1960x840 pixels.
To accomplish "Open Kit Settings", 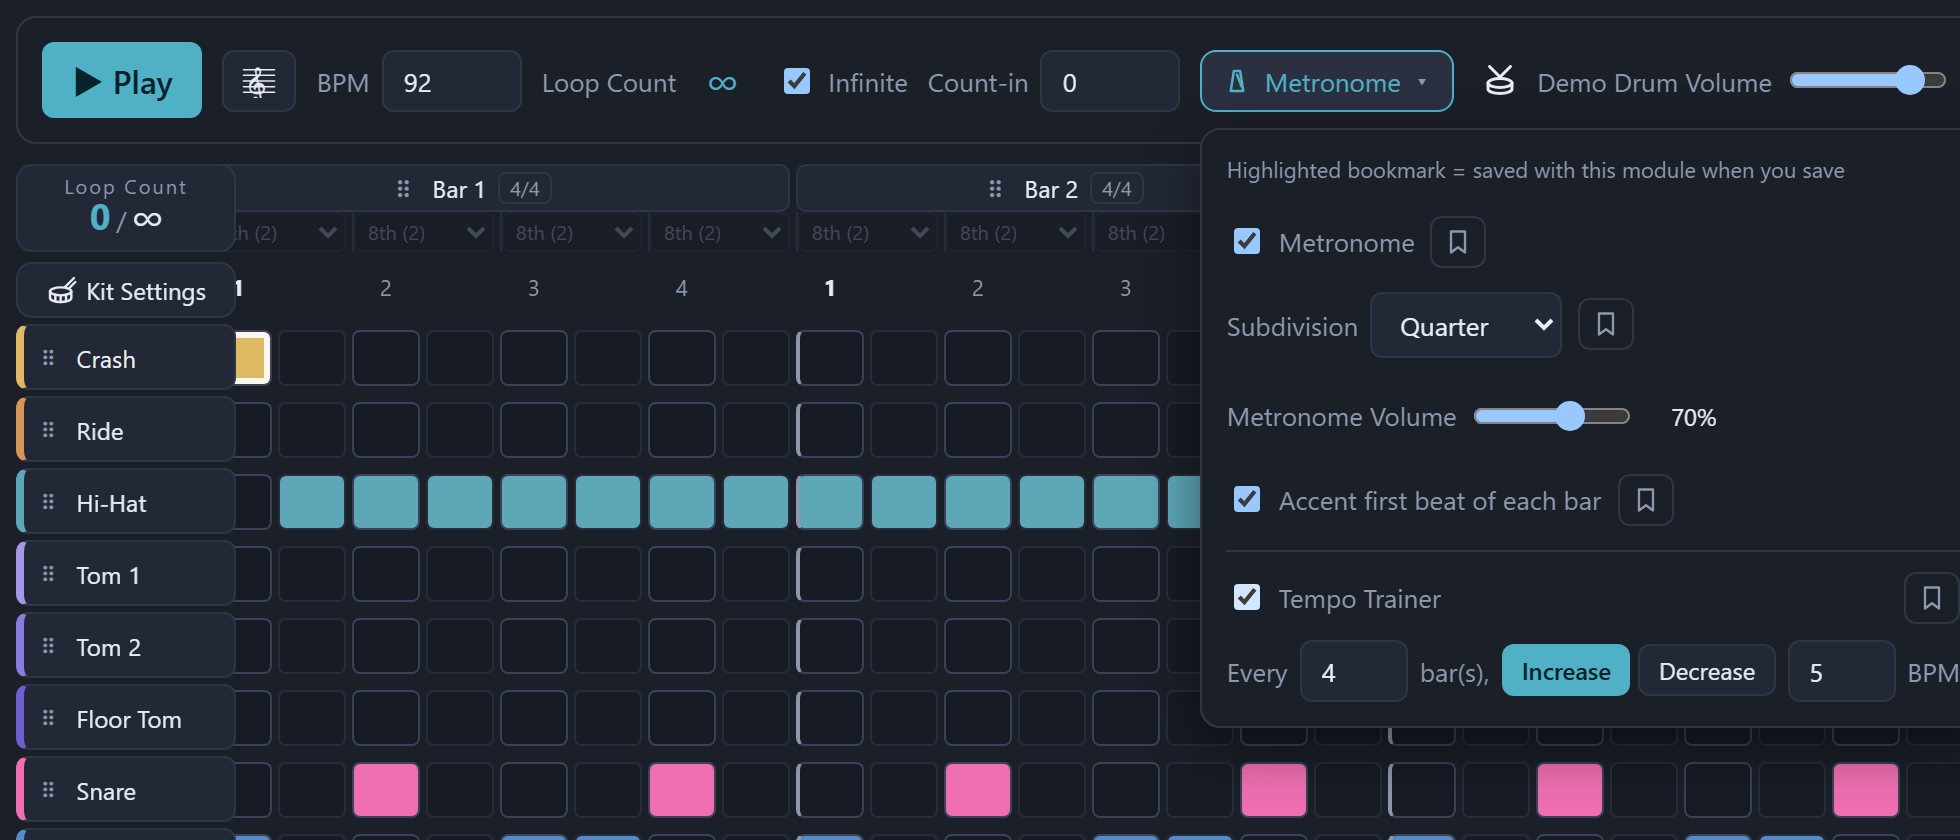I will 127,291.
